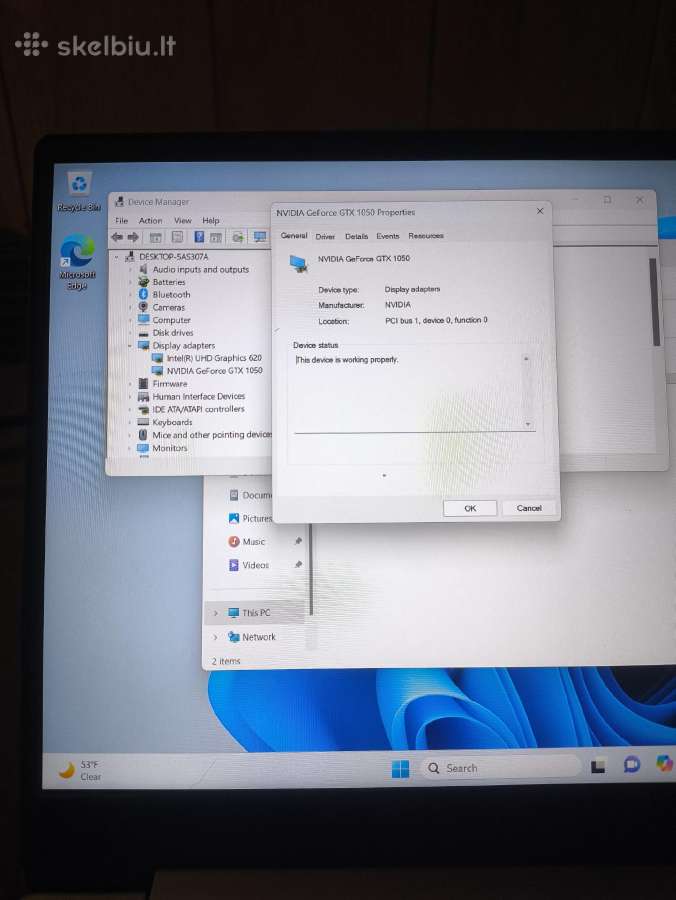Click the Forward arrow in Device Manager toolbar

coord(133,236)
